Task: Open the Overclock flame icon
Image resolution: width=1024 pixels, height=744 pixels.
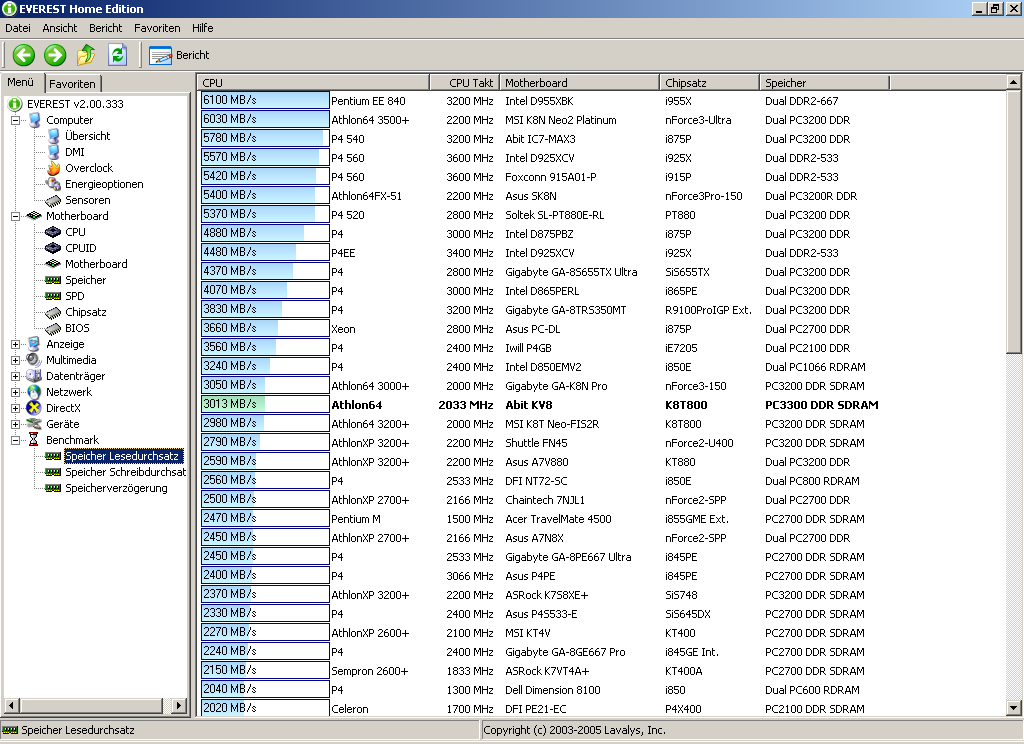Action: pyautogui.click(x=54, y=168)
